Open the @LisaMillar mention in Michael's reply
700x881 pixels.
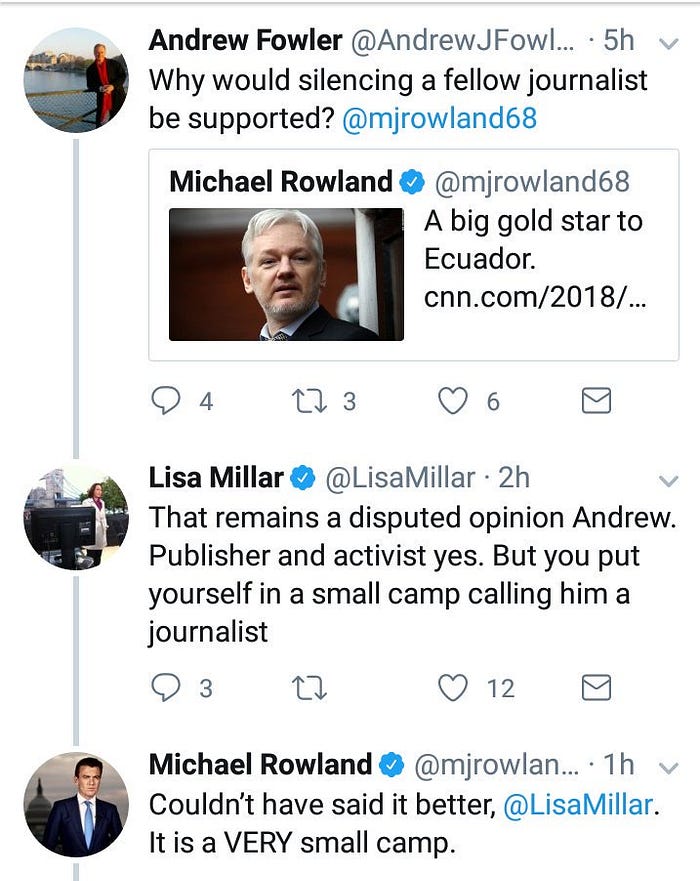[x=578, y=805]
